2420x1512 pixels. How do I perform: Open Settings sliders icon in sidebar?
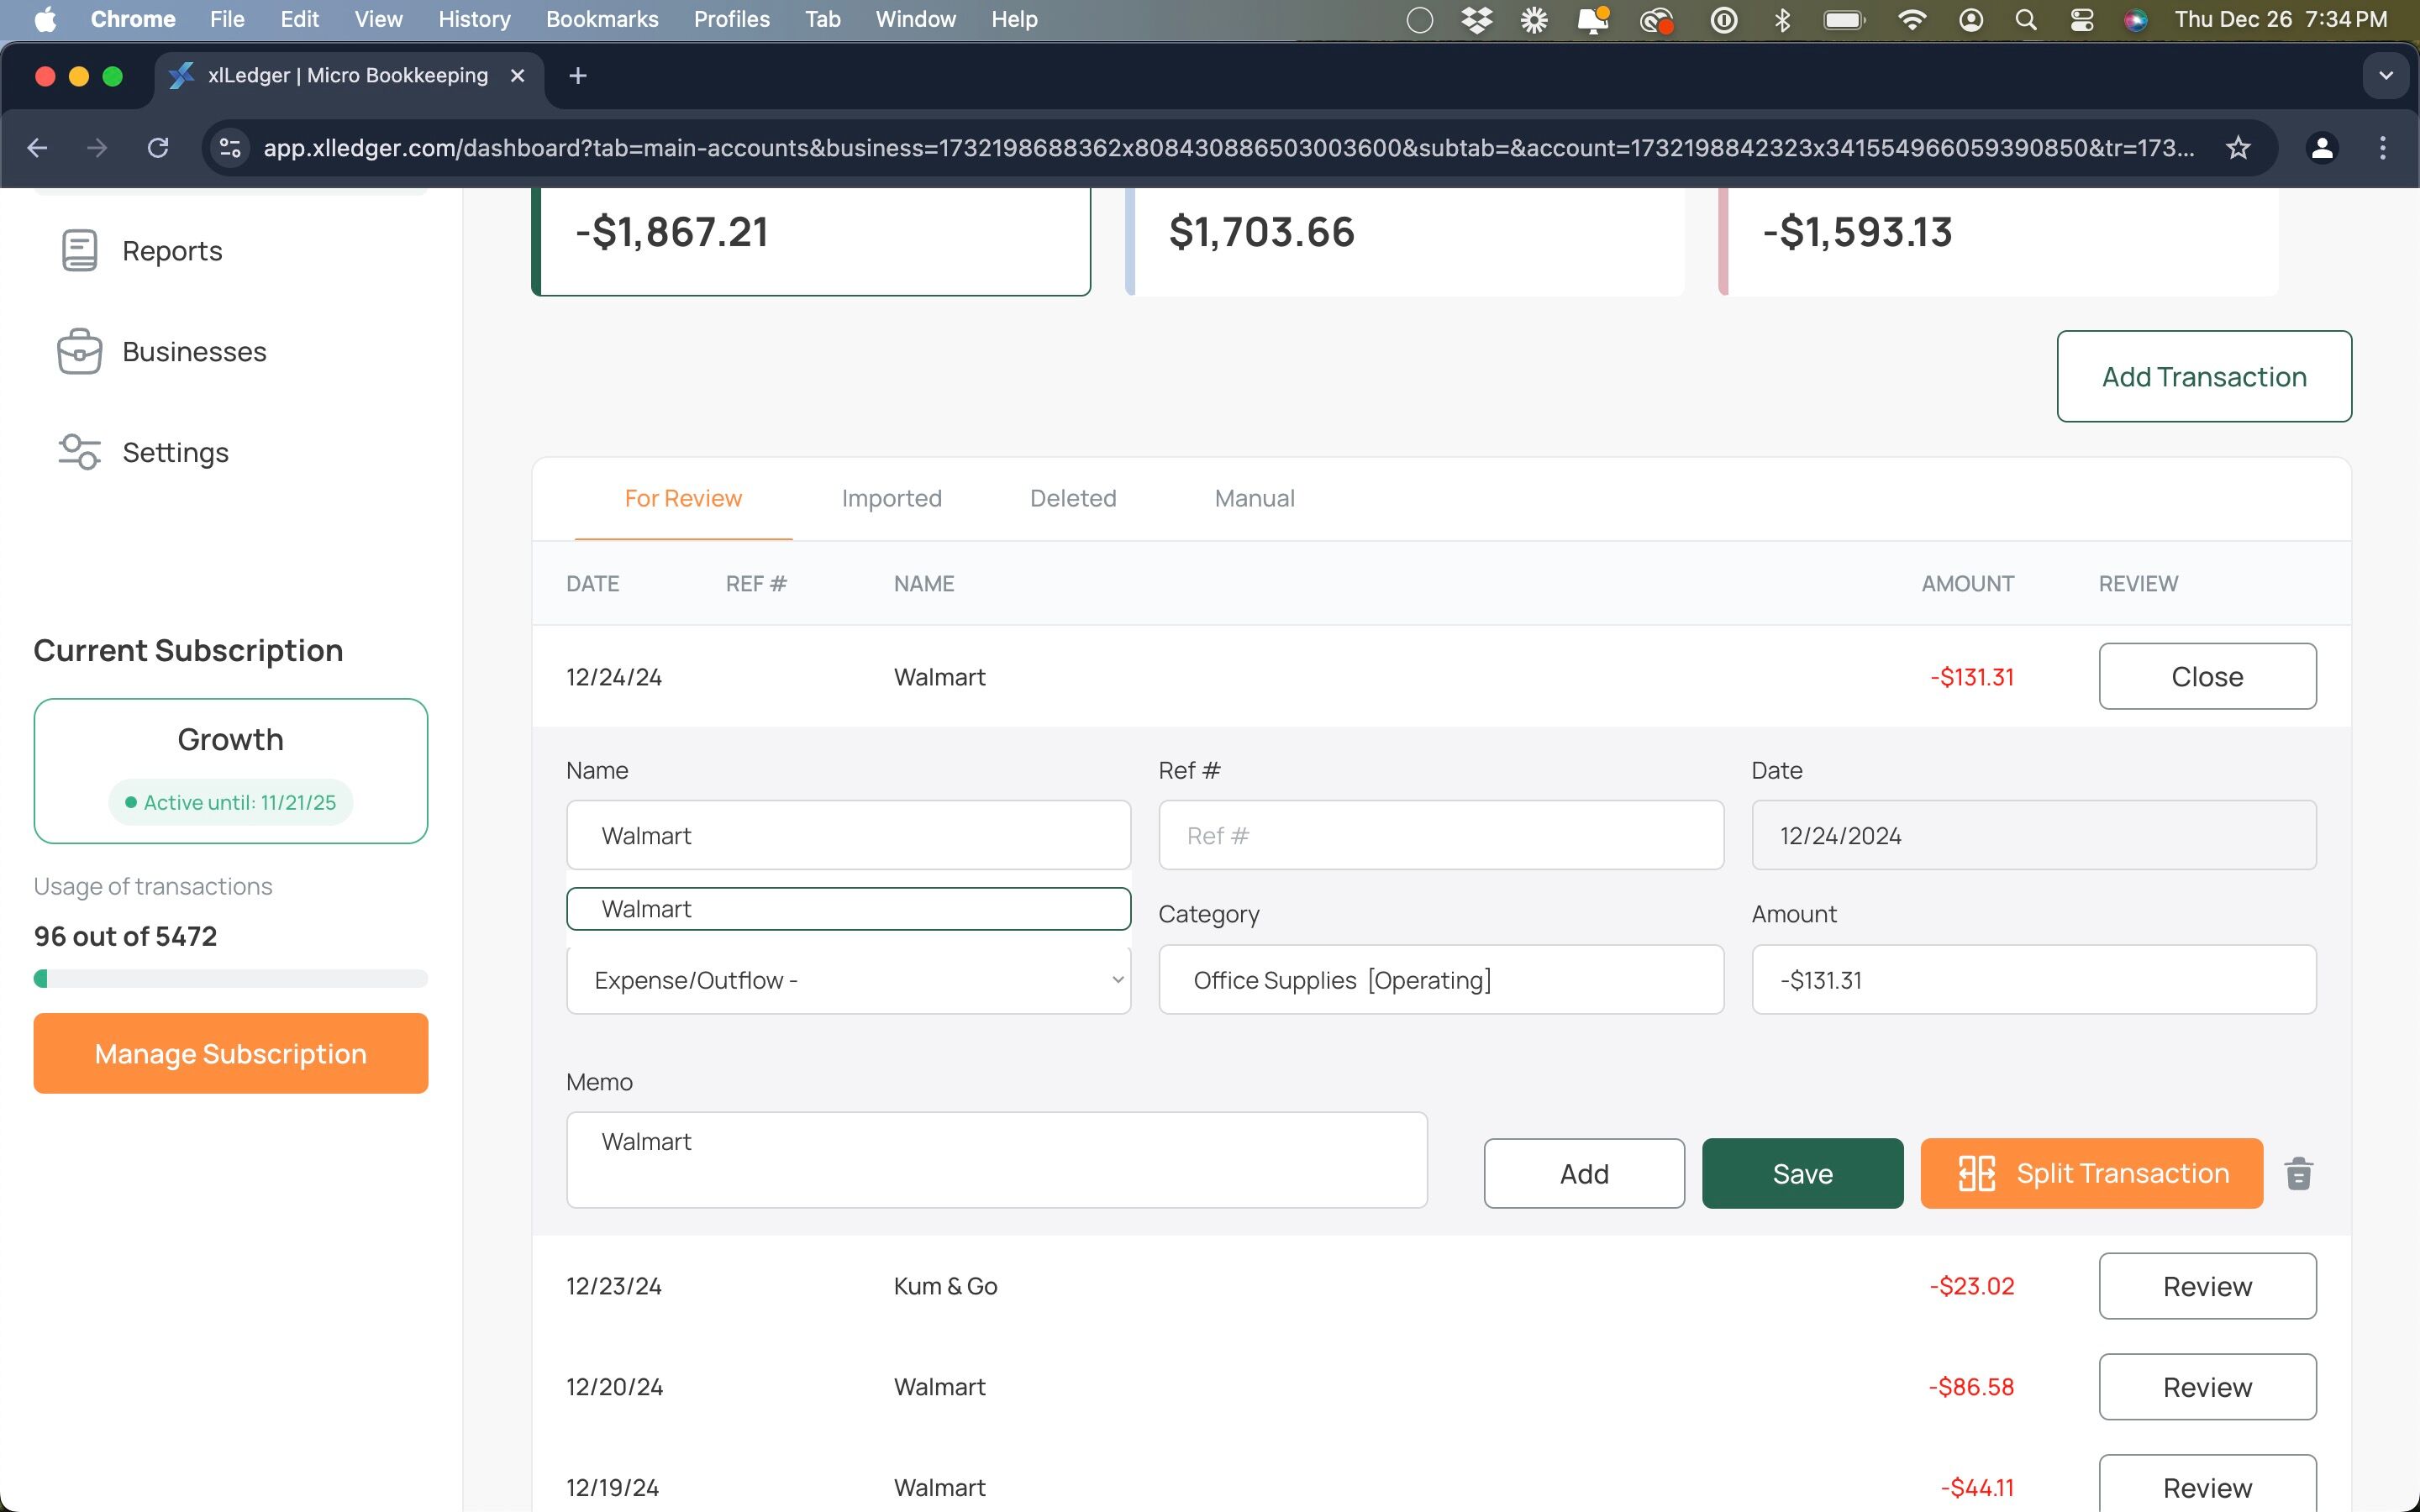[x=79, y=452]
